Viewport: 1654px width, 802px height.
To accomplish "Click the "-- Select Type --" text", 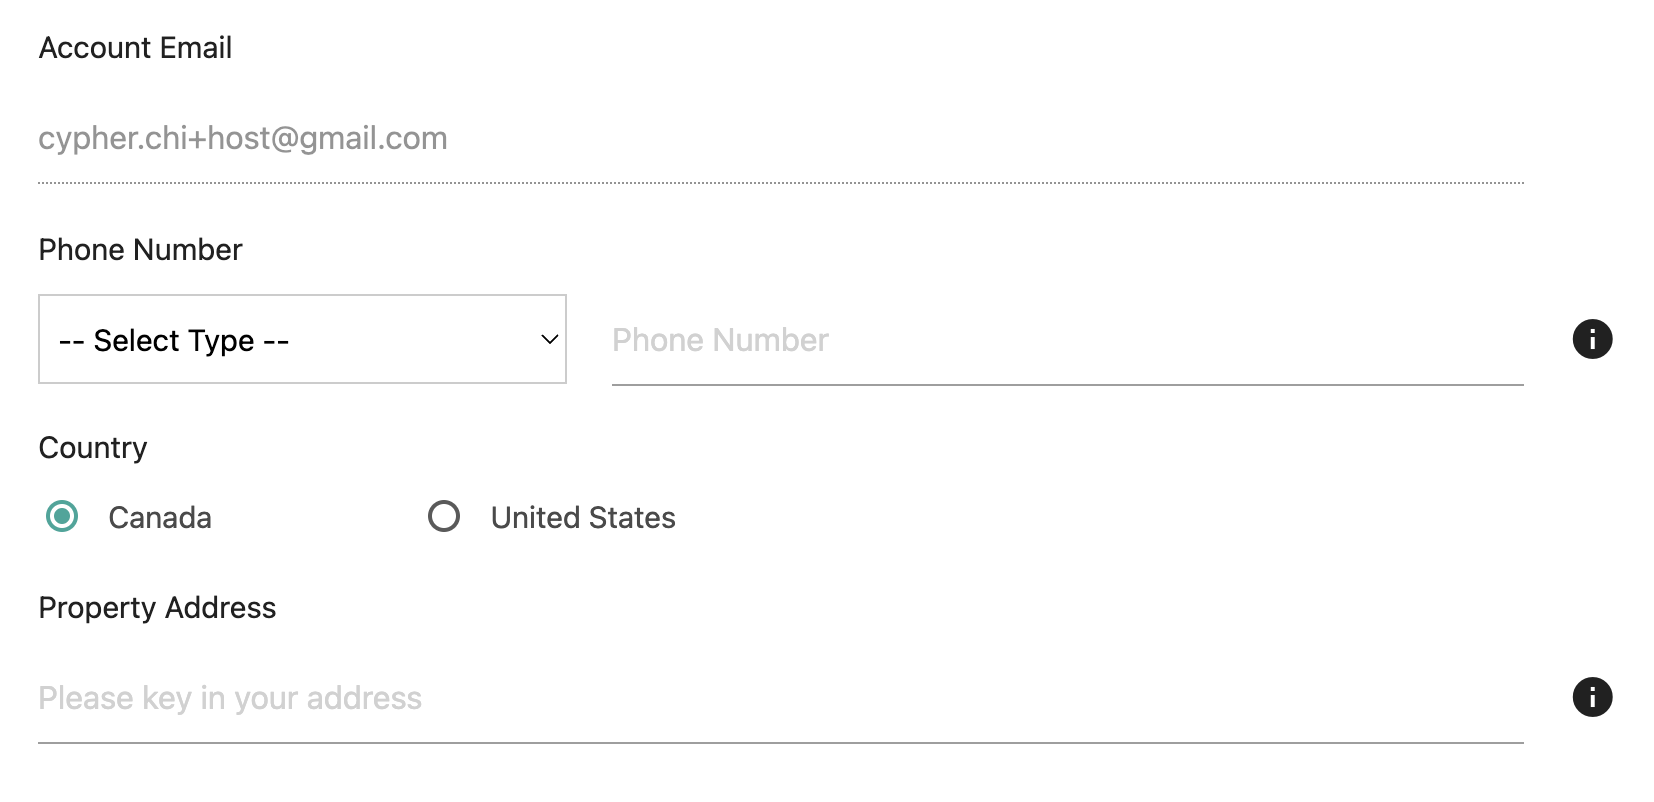I will 174,341.
